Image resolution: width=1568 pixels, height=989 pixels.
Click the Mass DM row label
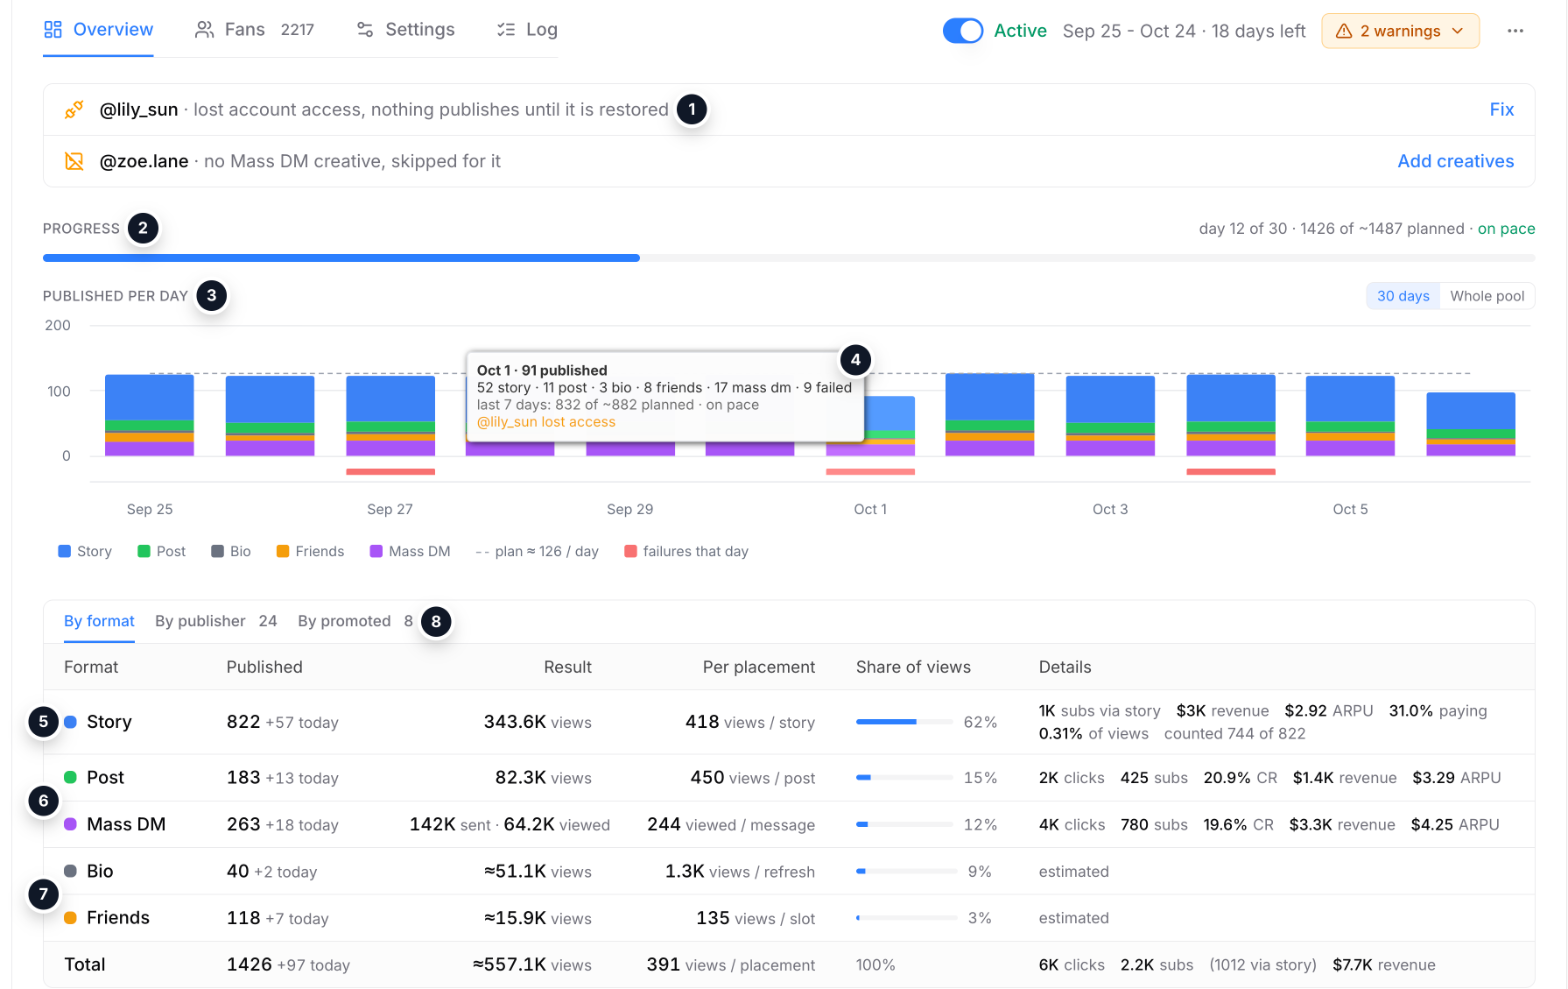click(126, 824)
